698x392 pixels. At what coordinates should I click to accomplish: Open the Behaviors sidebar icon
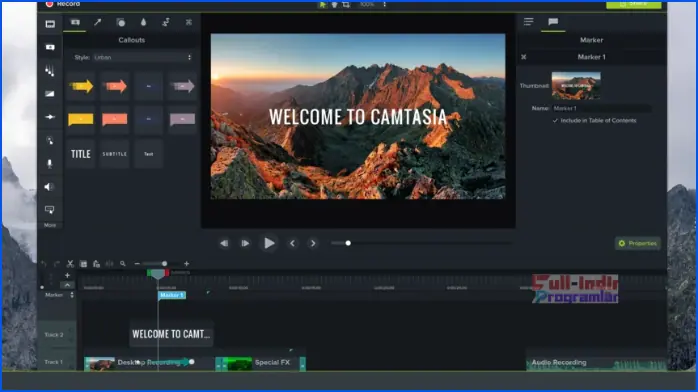tap(50, 70)
